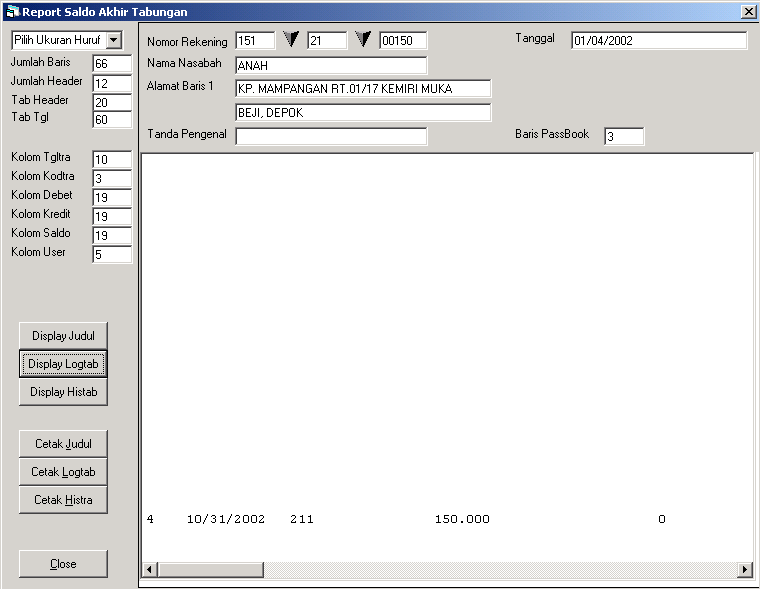Click the Kolom Saldo field
This screenshot has width=760, height=589.
pyautogui.click(x=112, y=235)
